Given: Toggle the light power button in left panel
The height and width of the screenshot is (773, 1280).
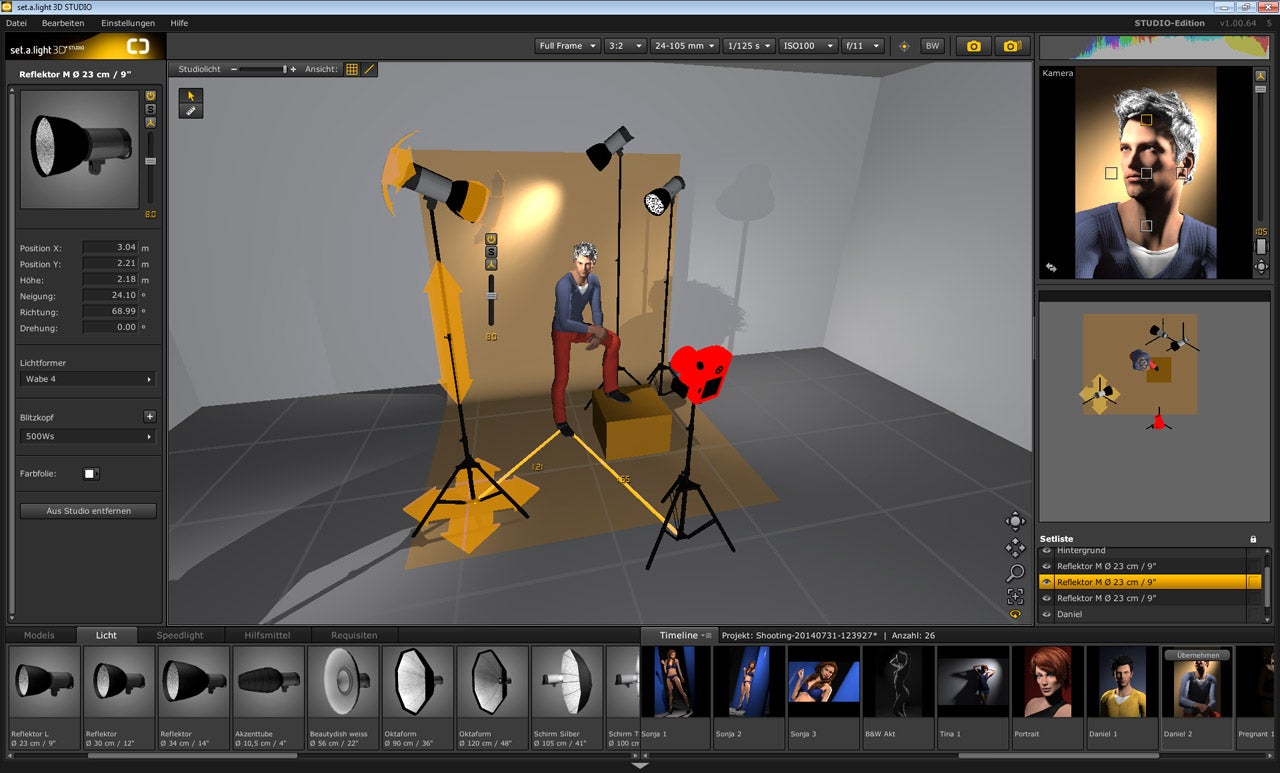Looking at the screenshot, I should [151, 96].
